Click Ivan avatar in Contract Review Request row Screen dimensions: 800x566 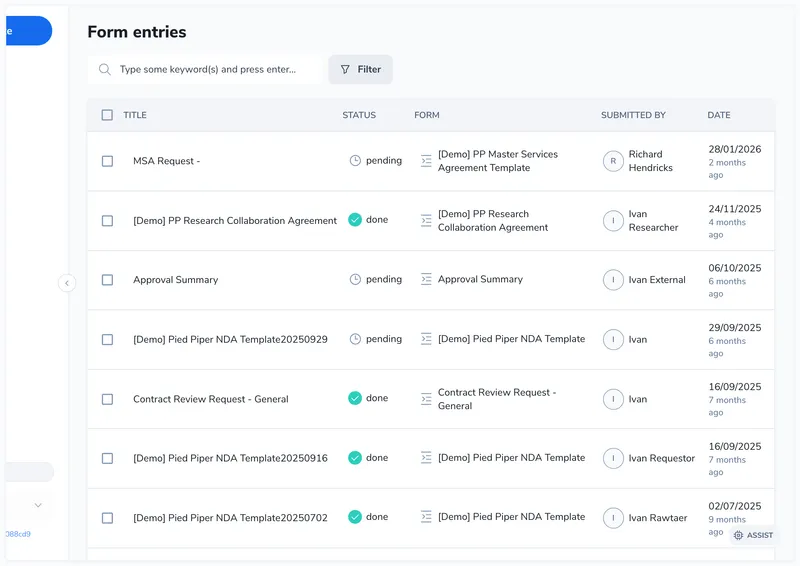613,399
